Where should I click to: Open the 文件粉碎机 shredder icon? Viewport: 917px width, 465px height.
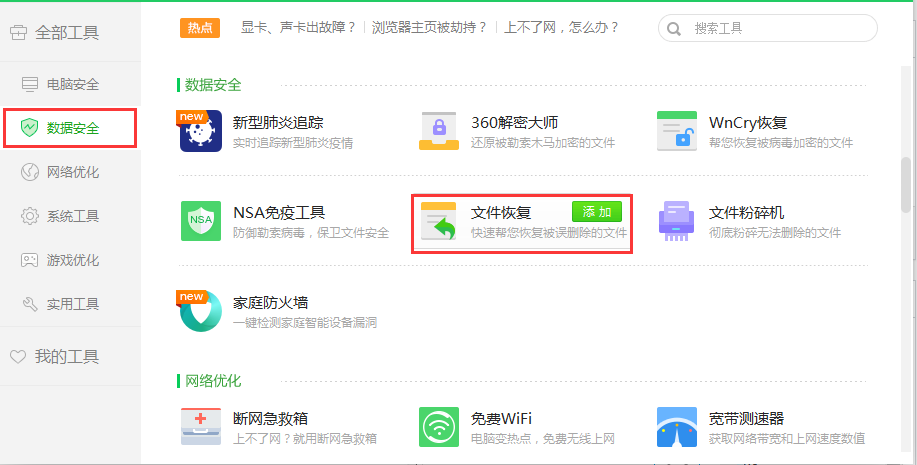tap(677, 221)
